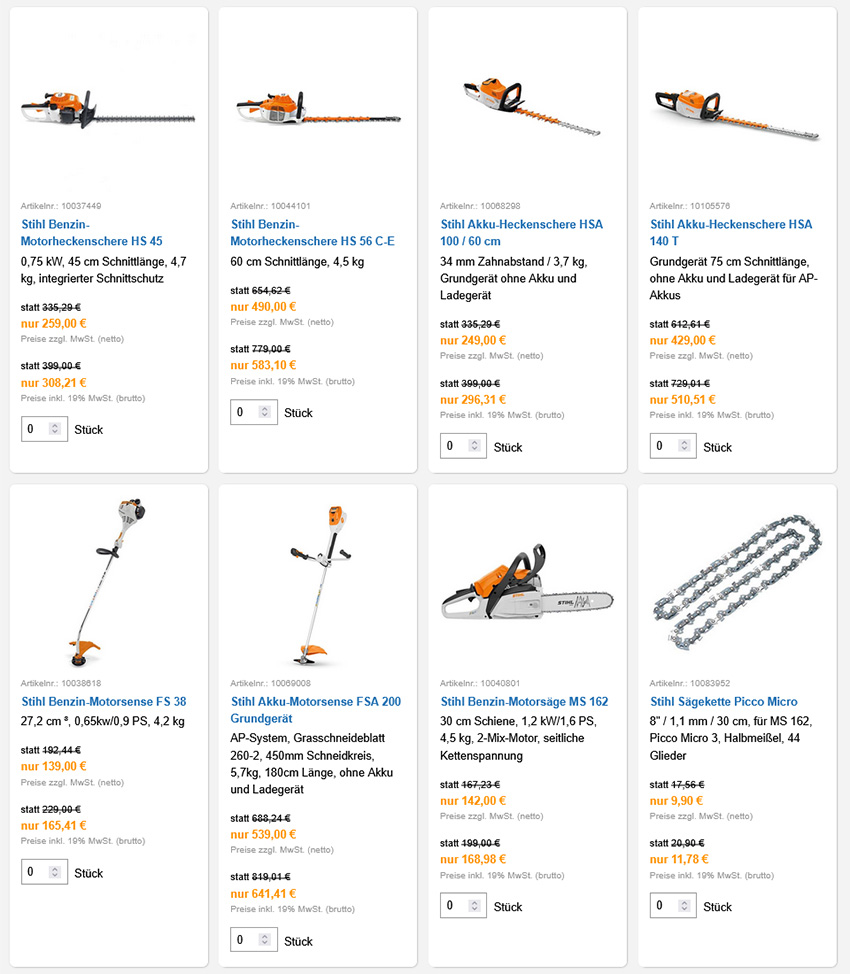This screenshot has width=850, height=974.
Task: Go to Stihl Akku-Heckenschere HSA 100 / 60 cm
Action: click(522, 233)
